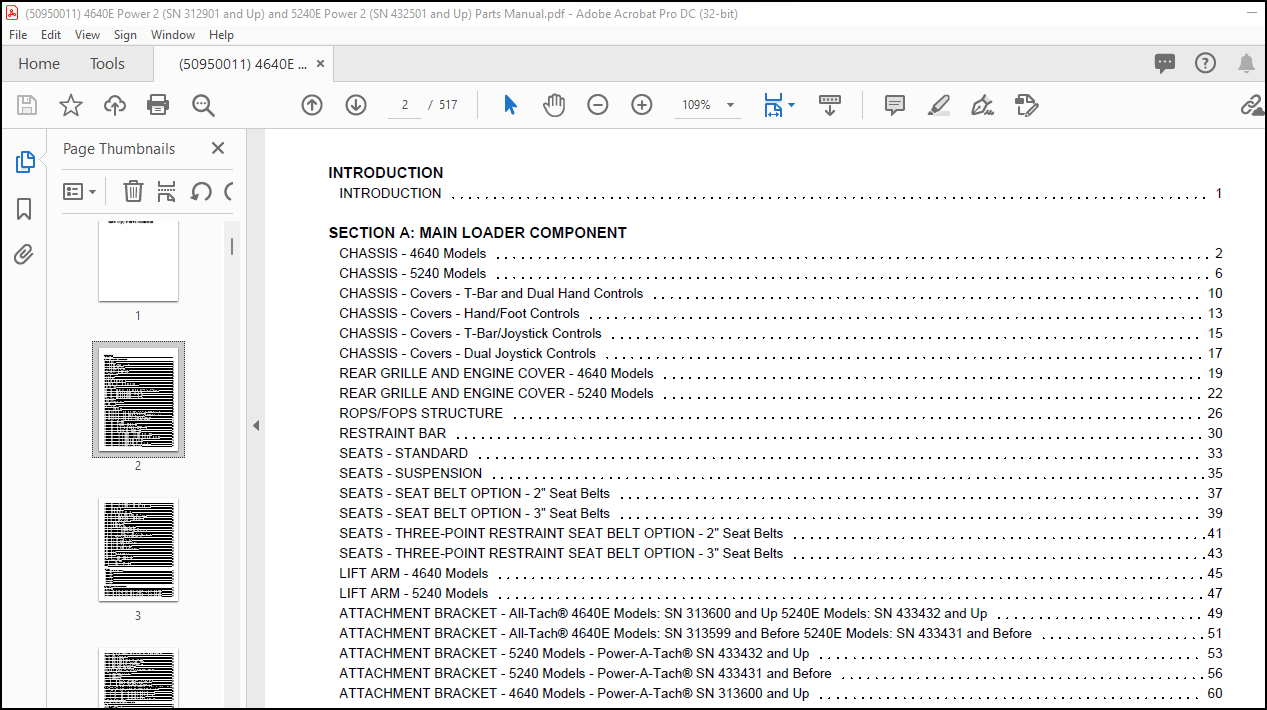Click CHASSIS - Covers - Dual Joystick Controls
Screen dimensions: 1267x710
[x=467, y=353]
